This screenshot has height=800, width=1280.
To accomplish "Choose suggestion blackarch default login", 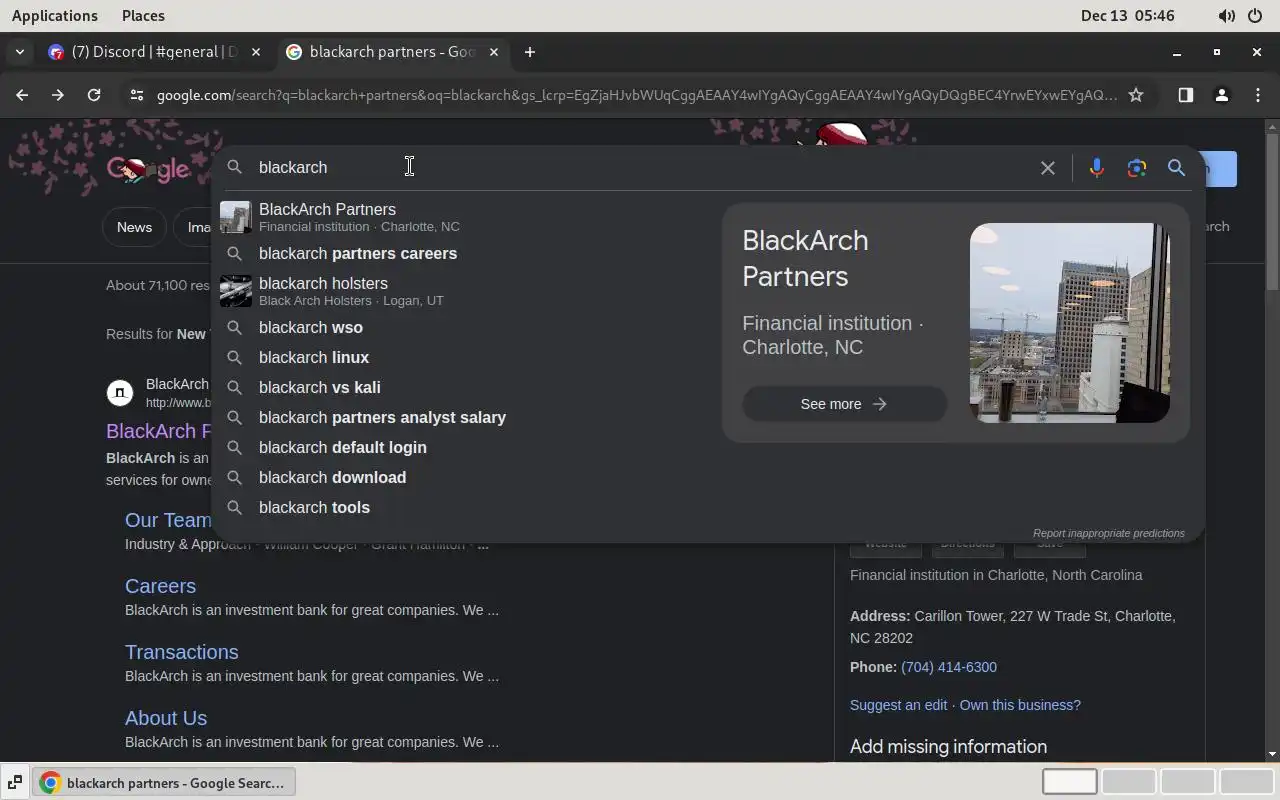I will pyautogui.click(x=465, y=447).
